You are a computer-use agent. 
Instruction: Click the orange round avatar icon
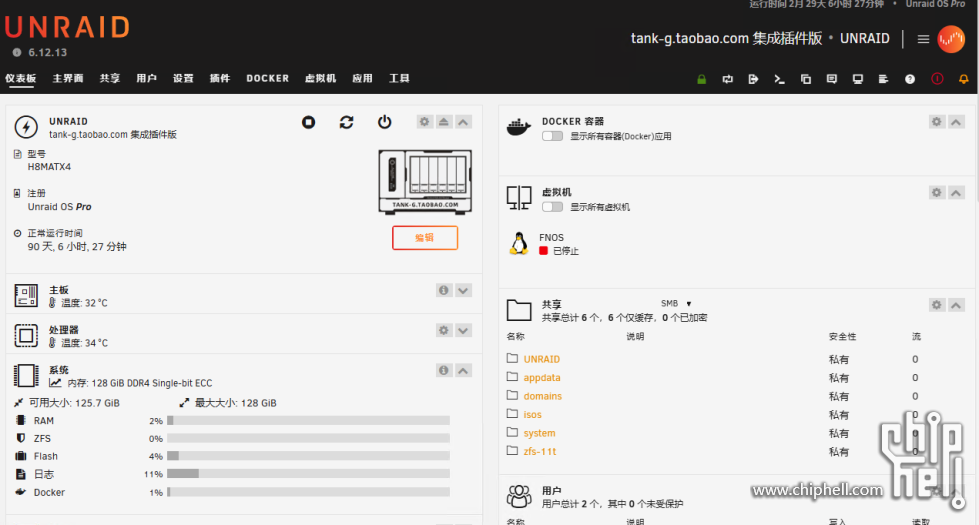pyautogui.click(x=951, y=39)
